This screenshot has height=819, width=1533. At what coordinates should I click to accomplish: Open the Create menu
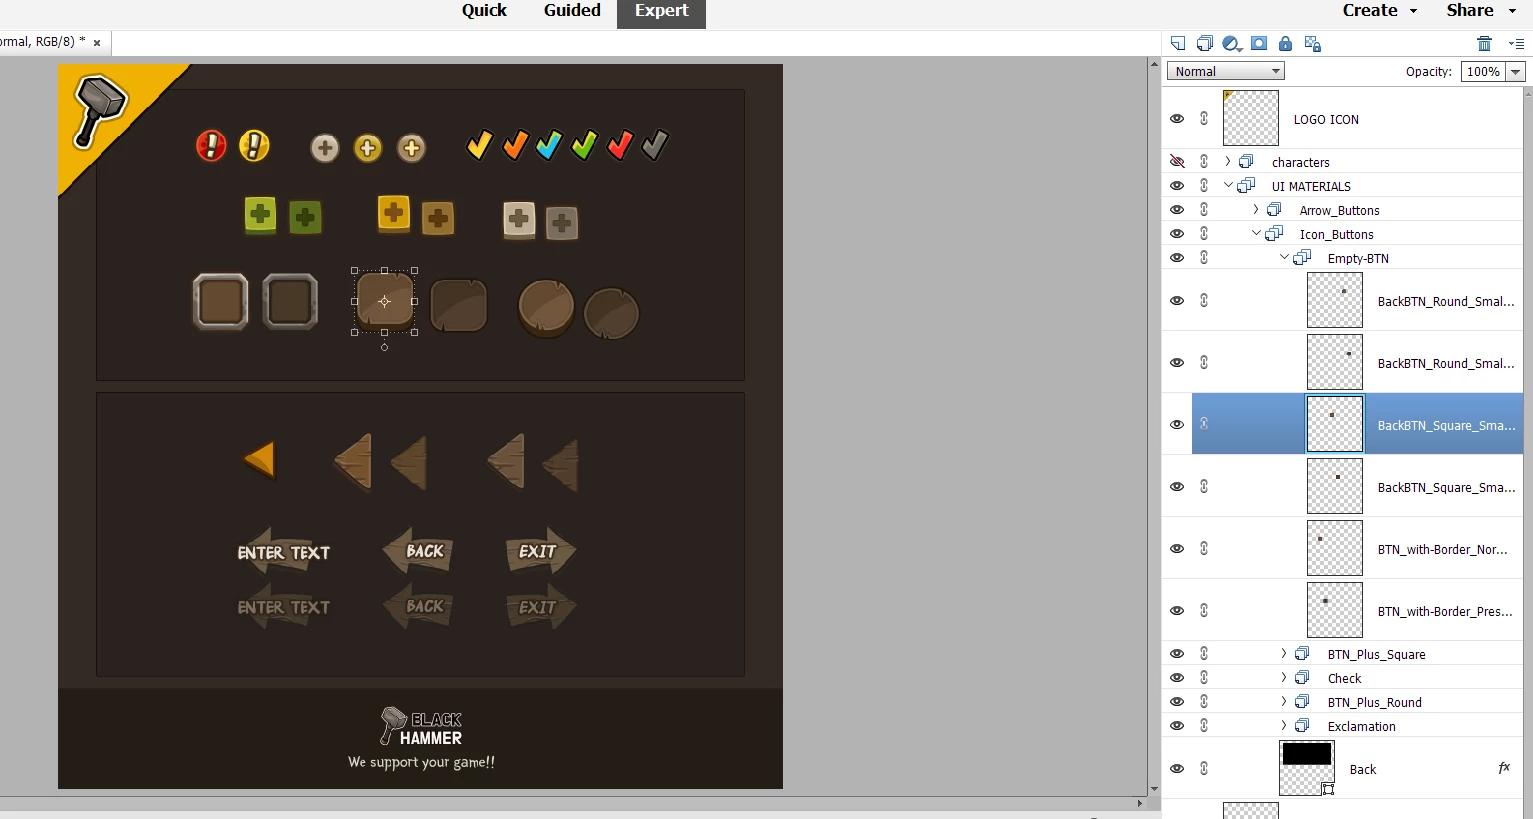tap(1380, 11)
